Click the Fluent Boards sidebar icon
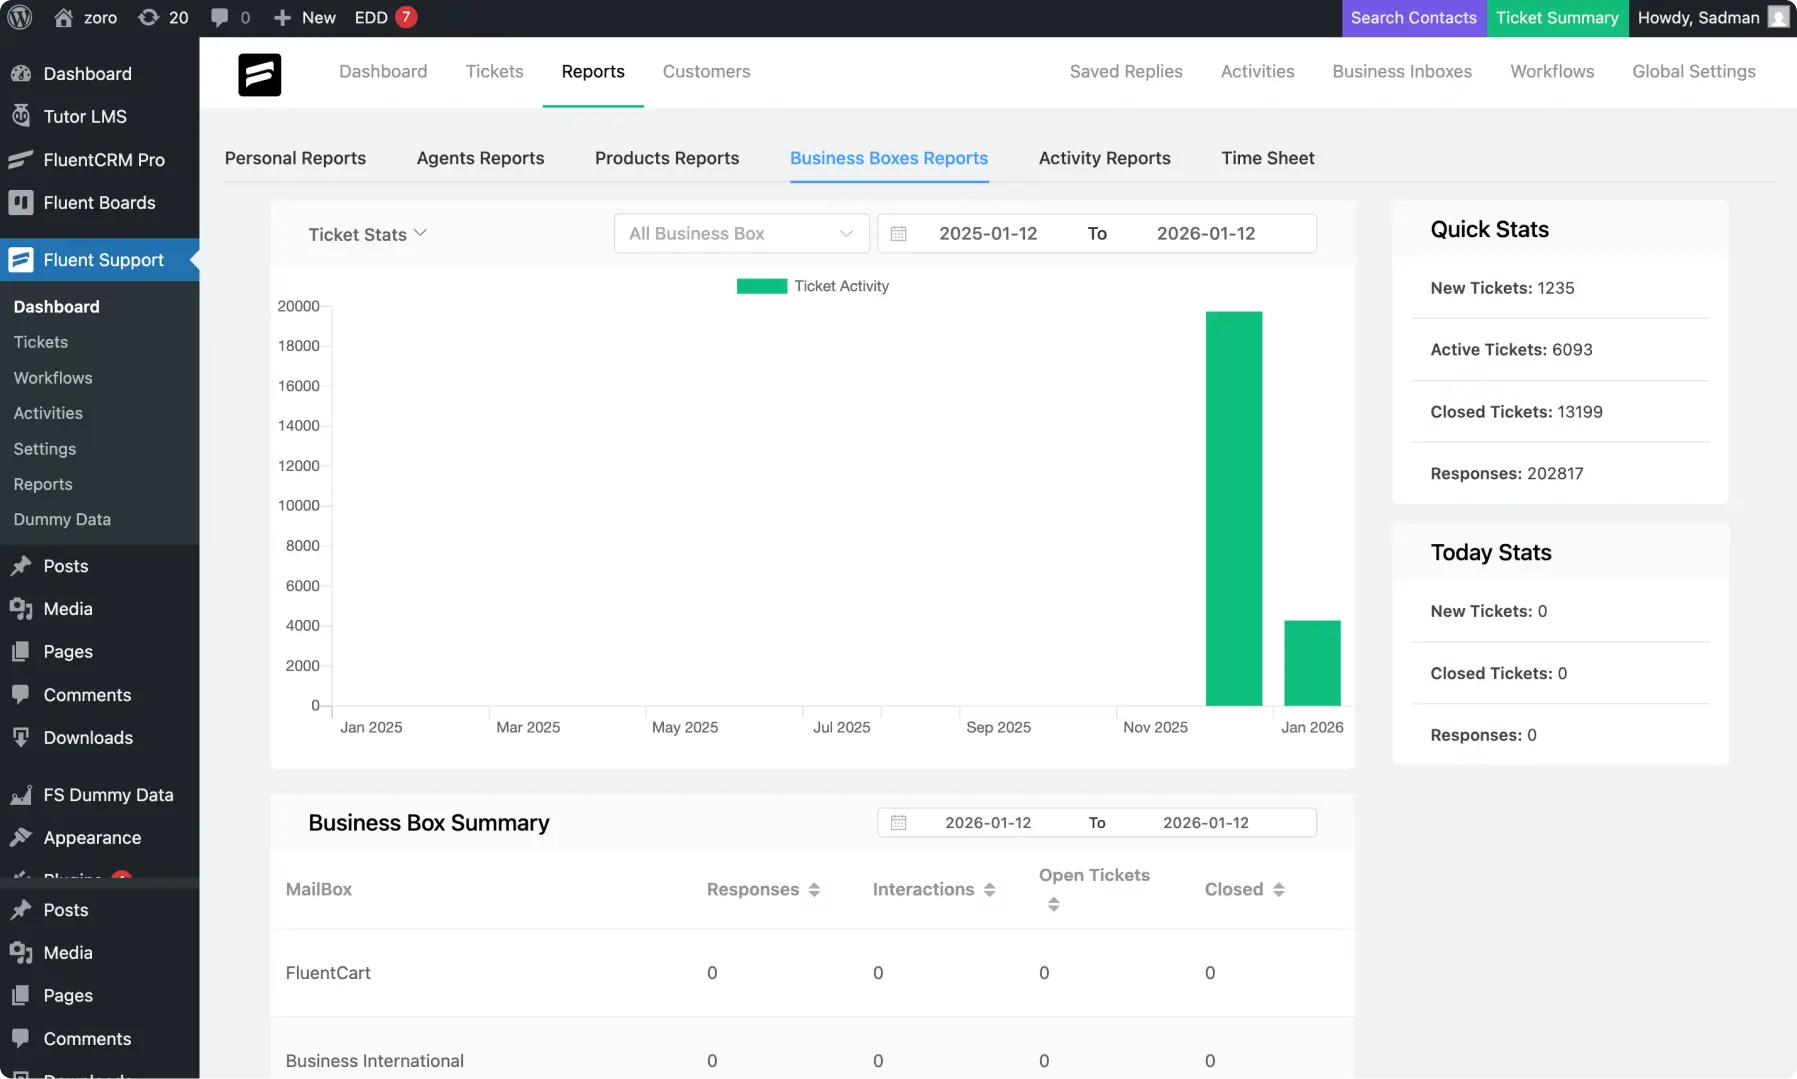The width and height of the screenshot is (1797, 1079). (x=20, y=202)
